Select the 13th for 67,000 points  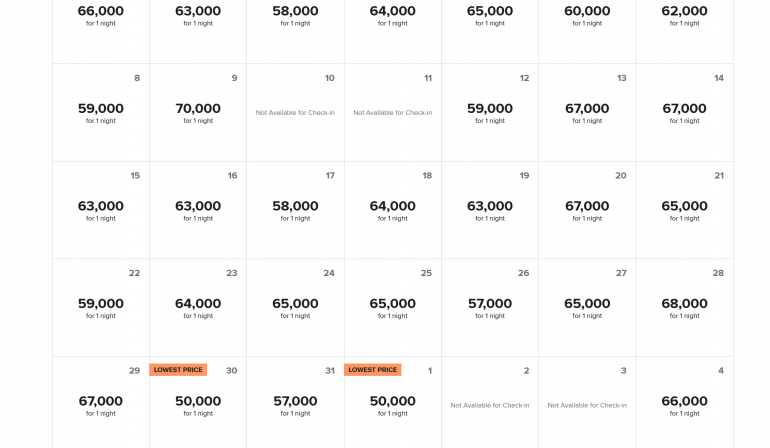(x=587, y=110)
